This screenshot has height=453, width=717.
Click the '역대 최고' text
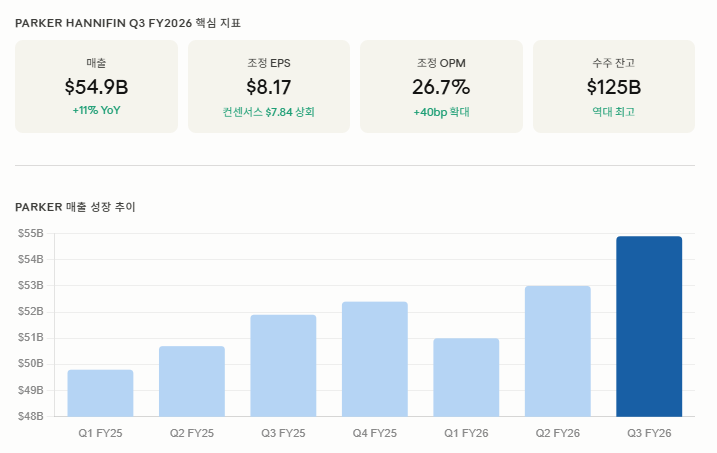(614, 112)
